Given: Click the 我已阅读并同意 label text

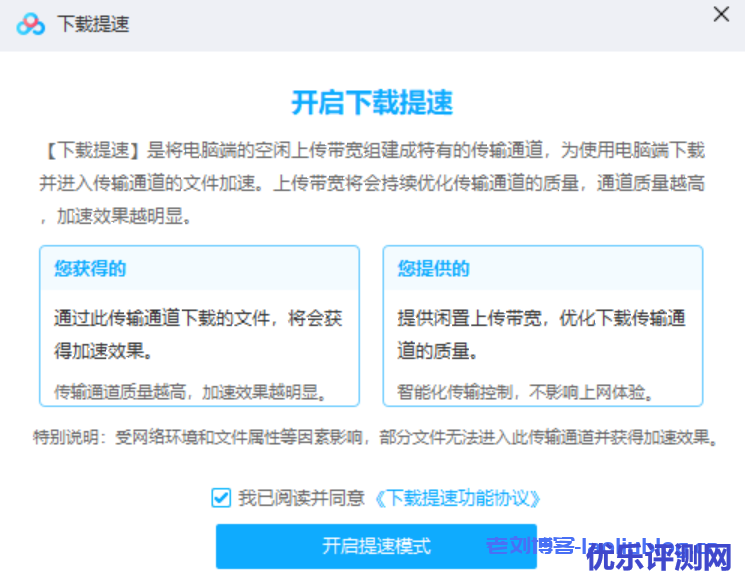Looking at the screenshot, I should coord(301,498).
